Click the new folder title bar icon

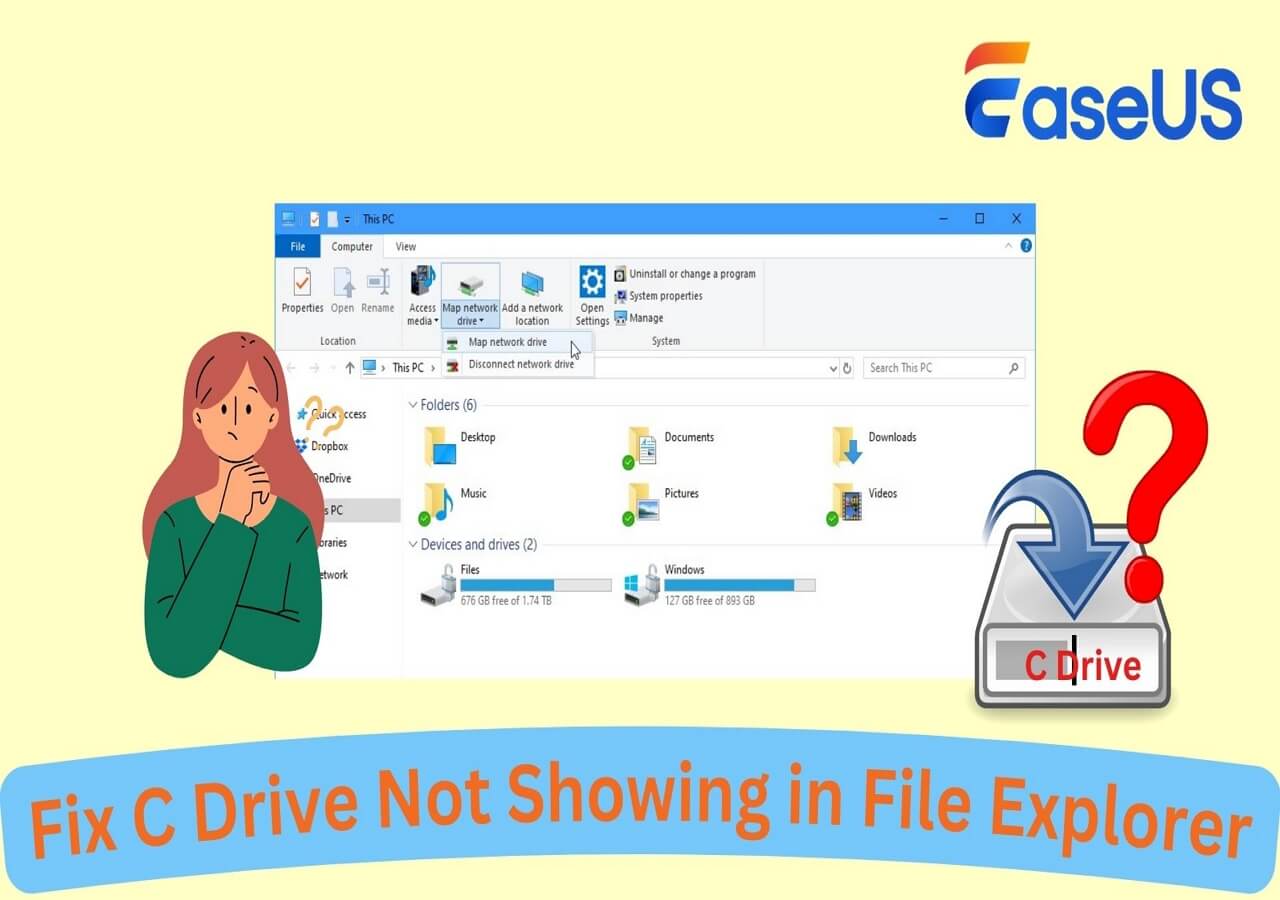pos(331,219)
